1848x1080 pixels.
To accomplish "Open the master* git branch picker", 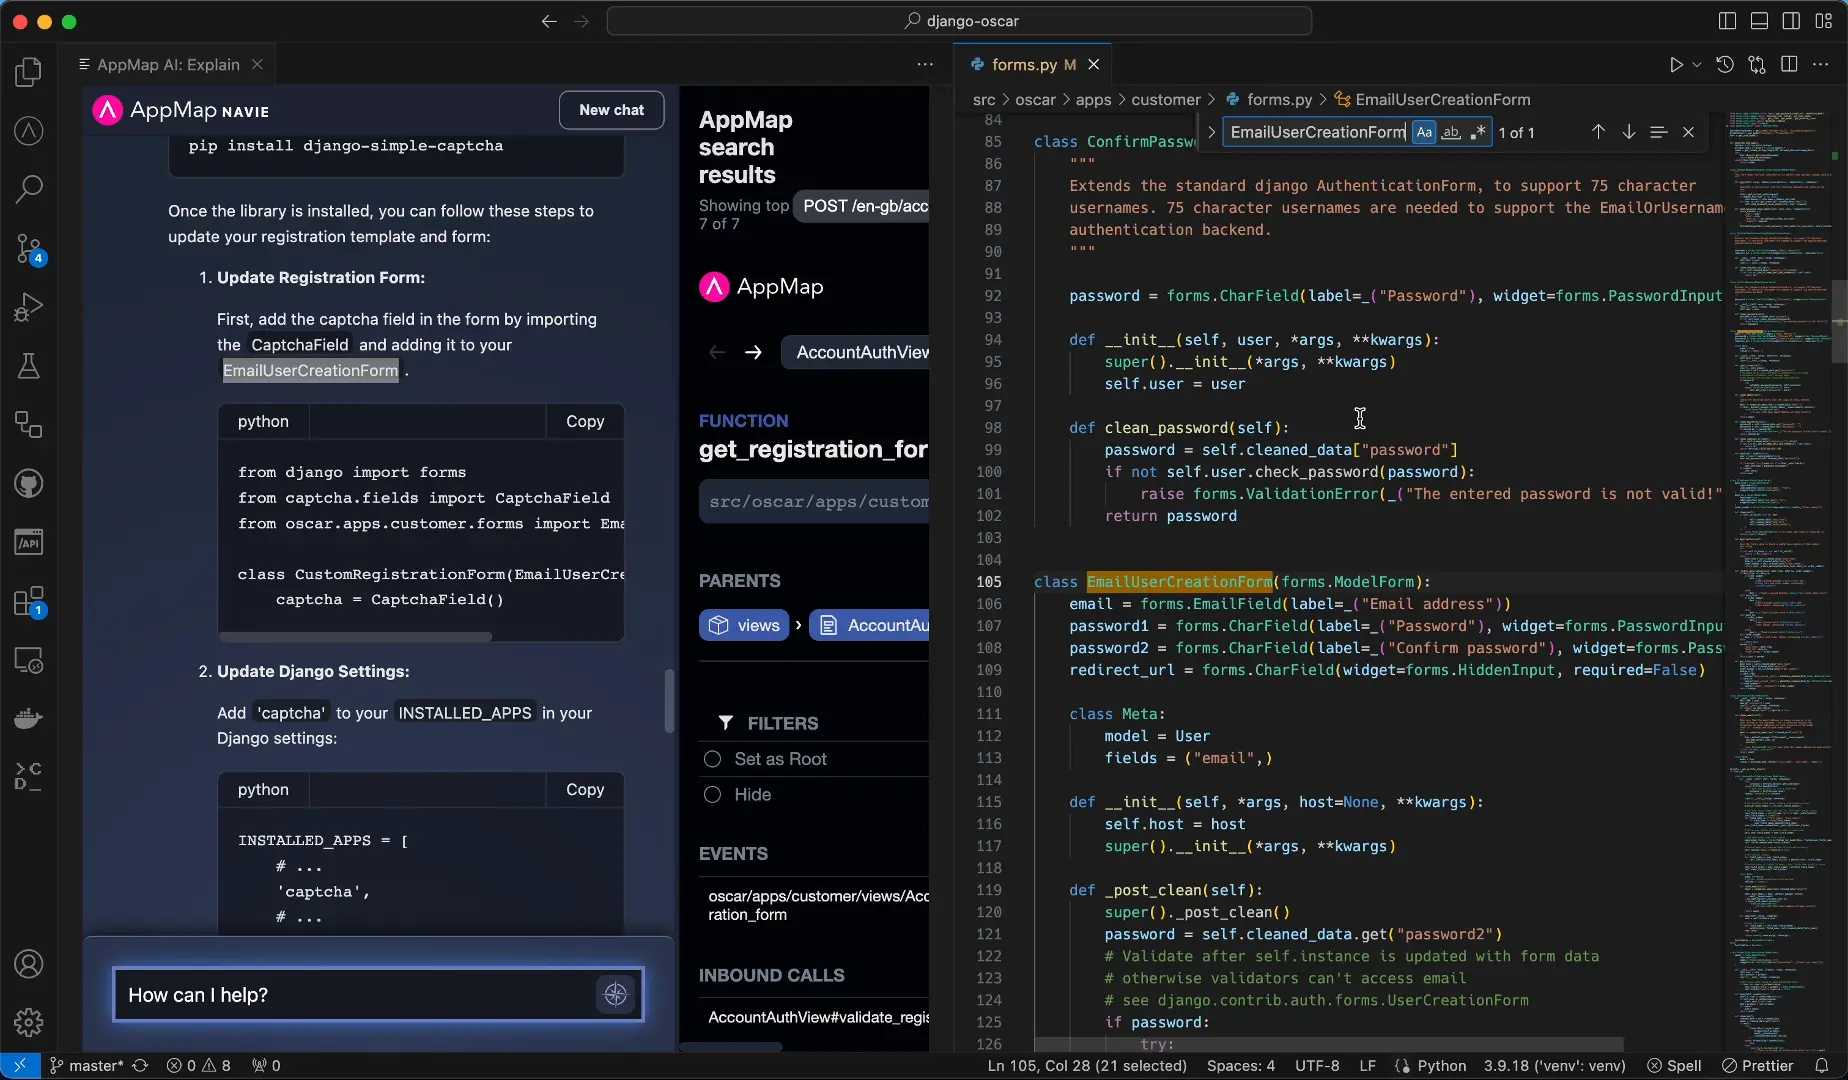I will pyautogui.click(x=87, y=1066).
